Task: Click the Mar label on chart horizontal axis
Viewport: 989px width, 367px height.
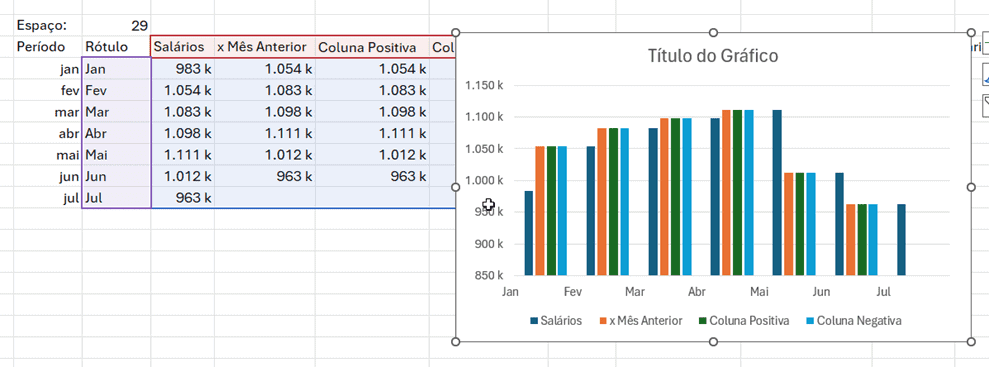Action: click(635, 292)
